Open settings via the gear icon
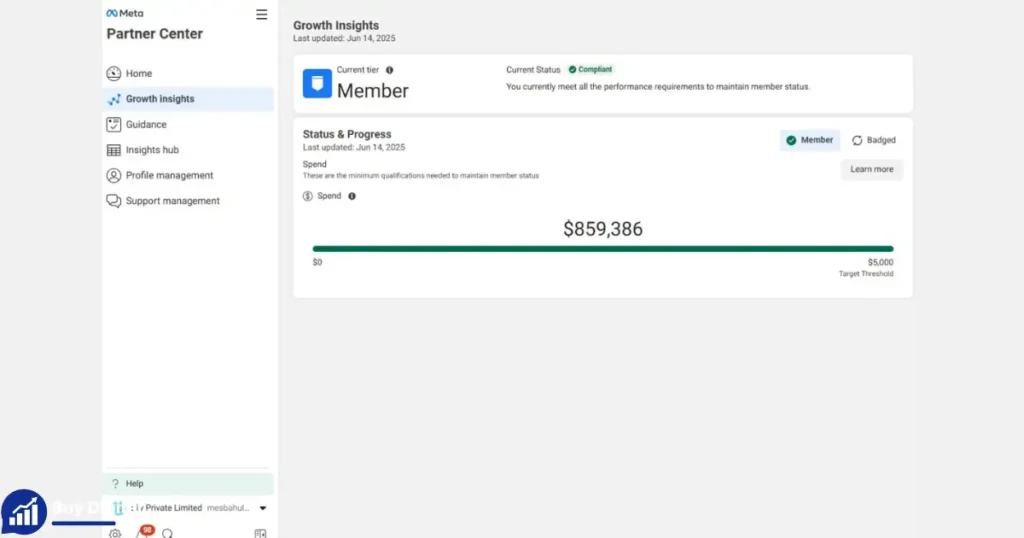1024x538 pixels. click(115, 533)
